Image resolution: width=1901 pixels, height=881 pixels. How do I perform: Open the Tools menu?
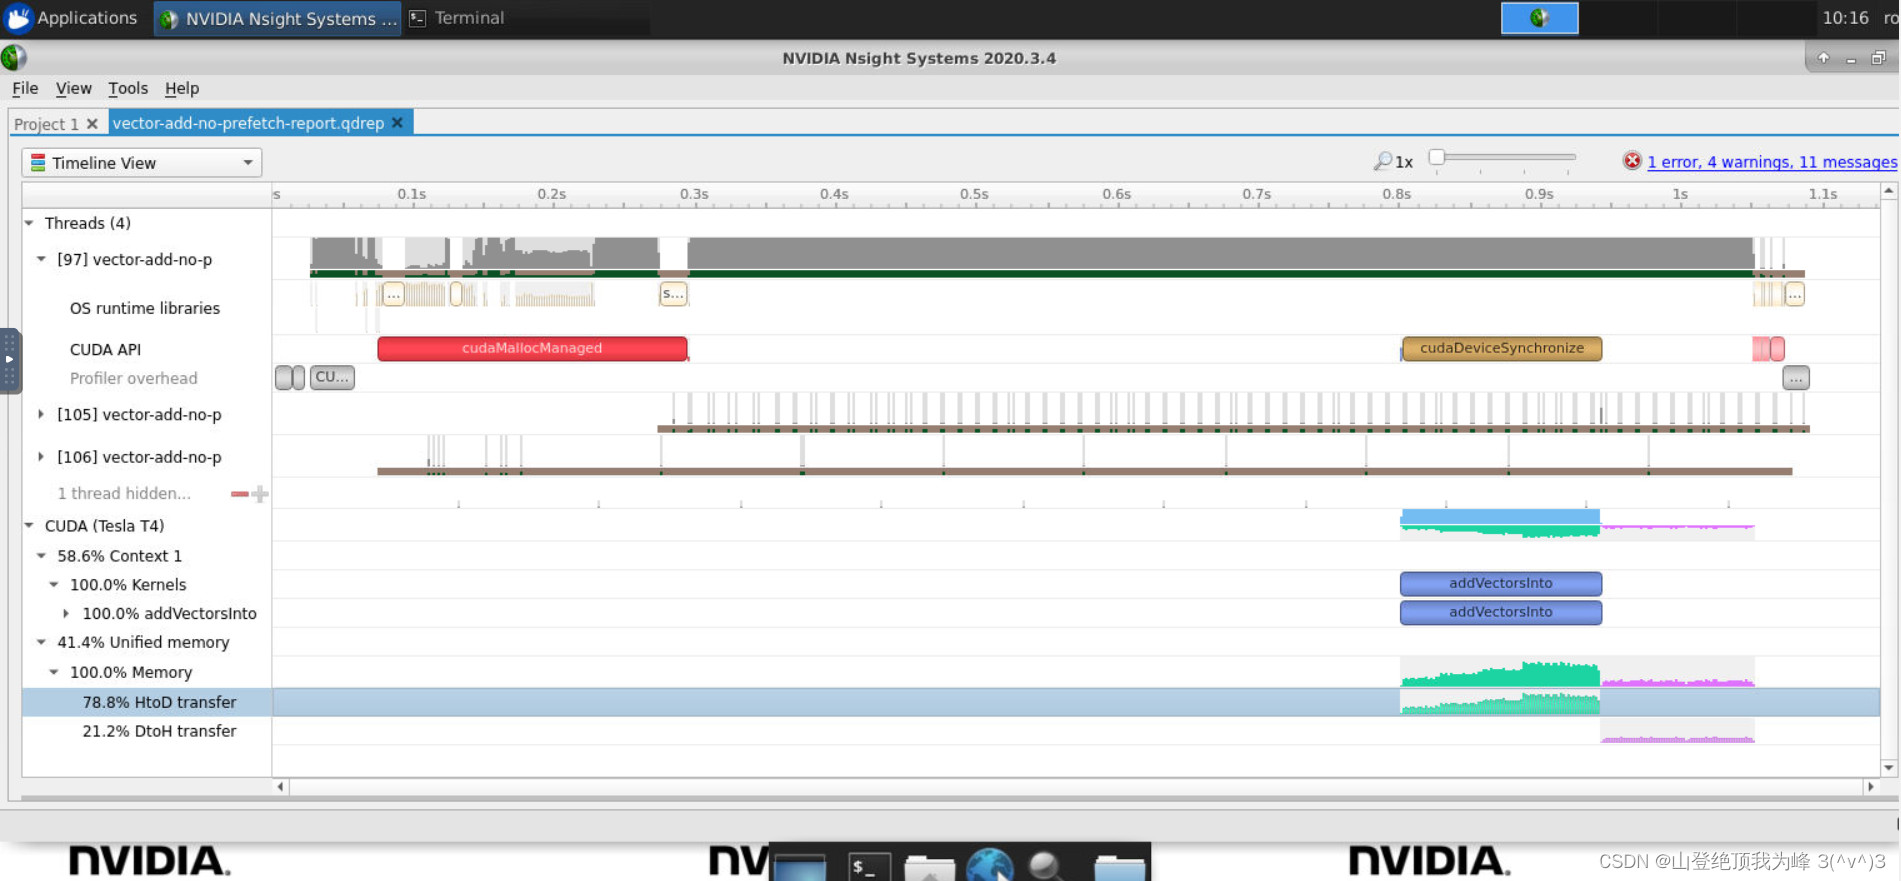pos(128,88)
